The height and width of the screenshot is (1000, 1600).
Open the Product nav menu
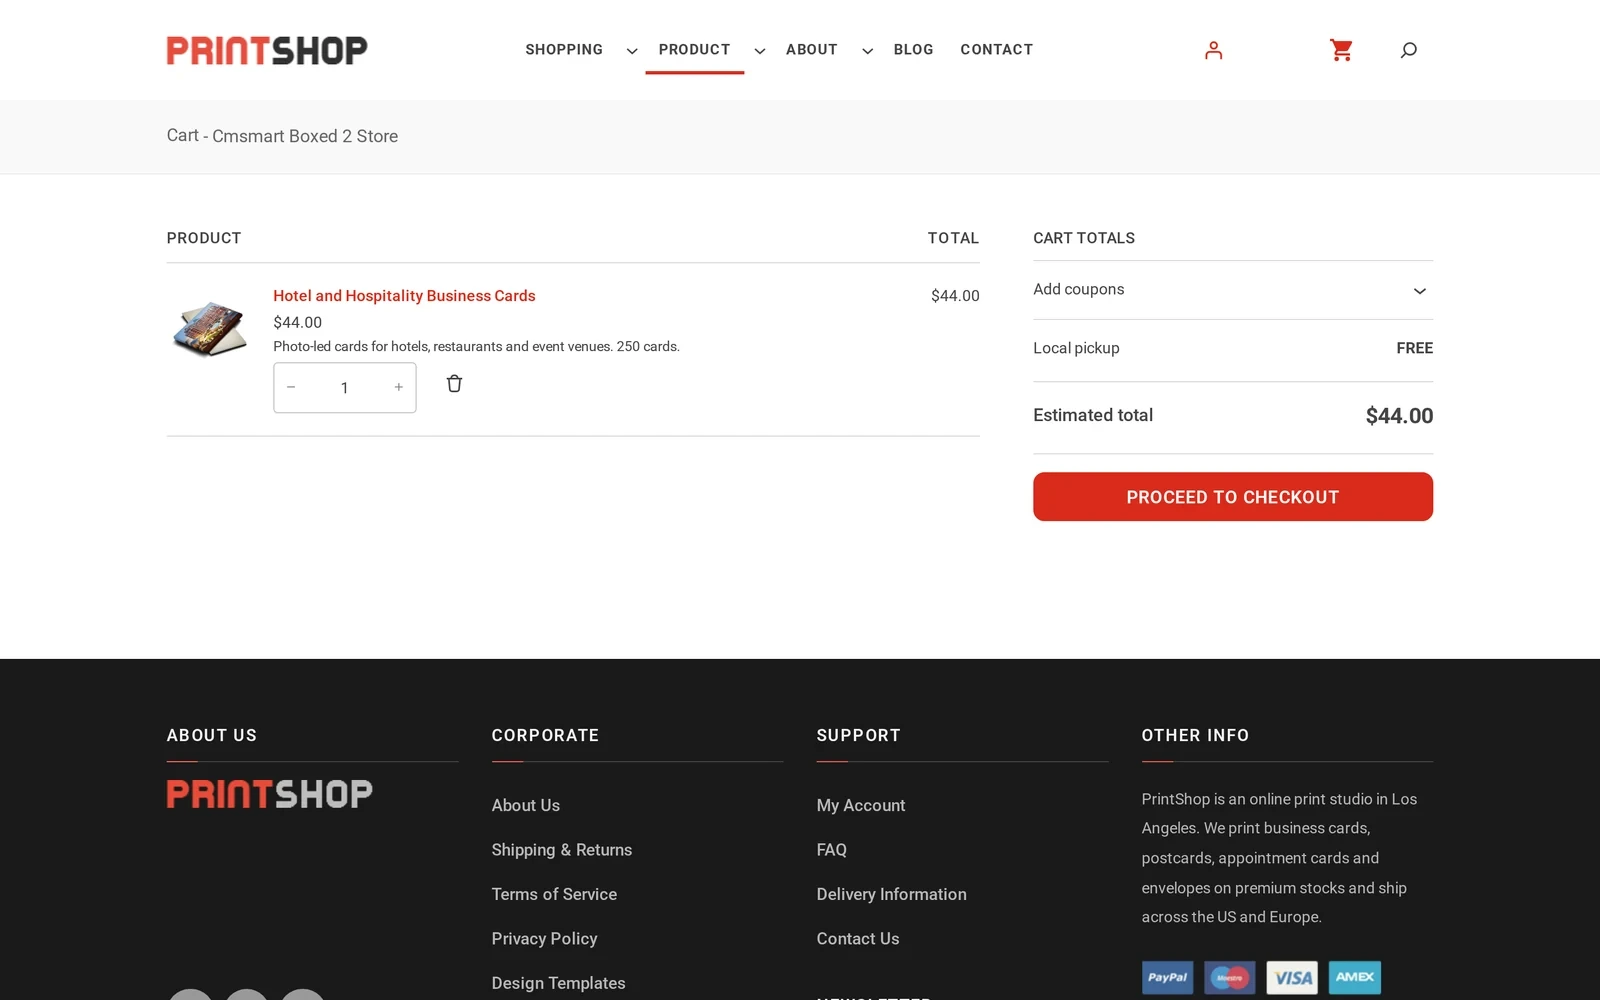coord(694,50)
